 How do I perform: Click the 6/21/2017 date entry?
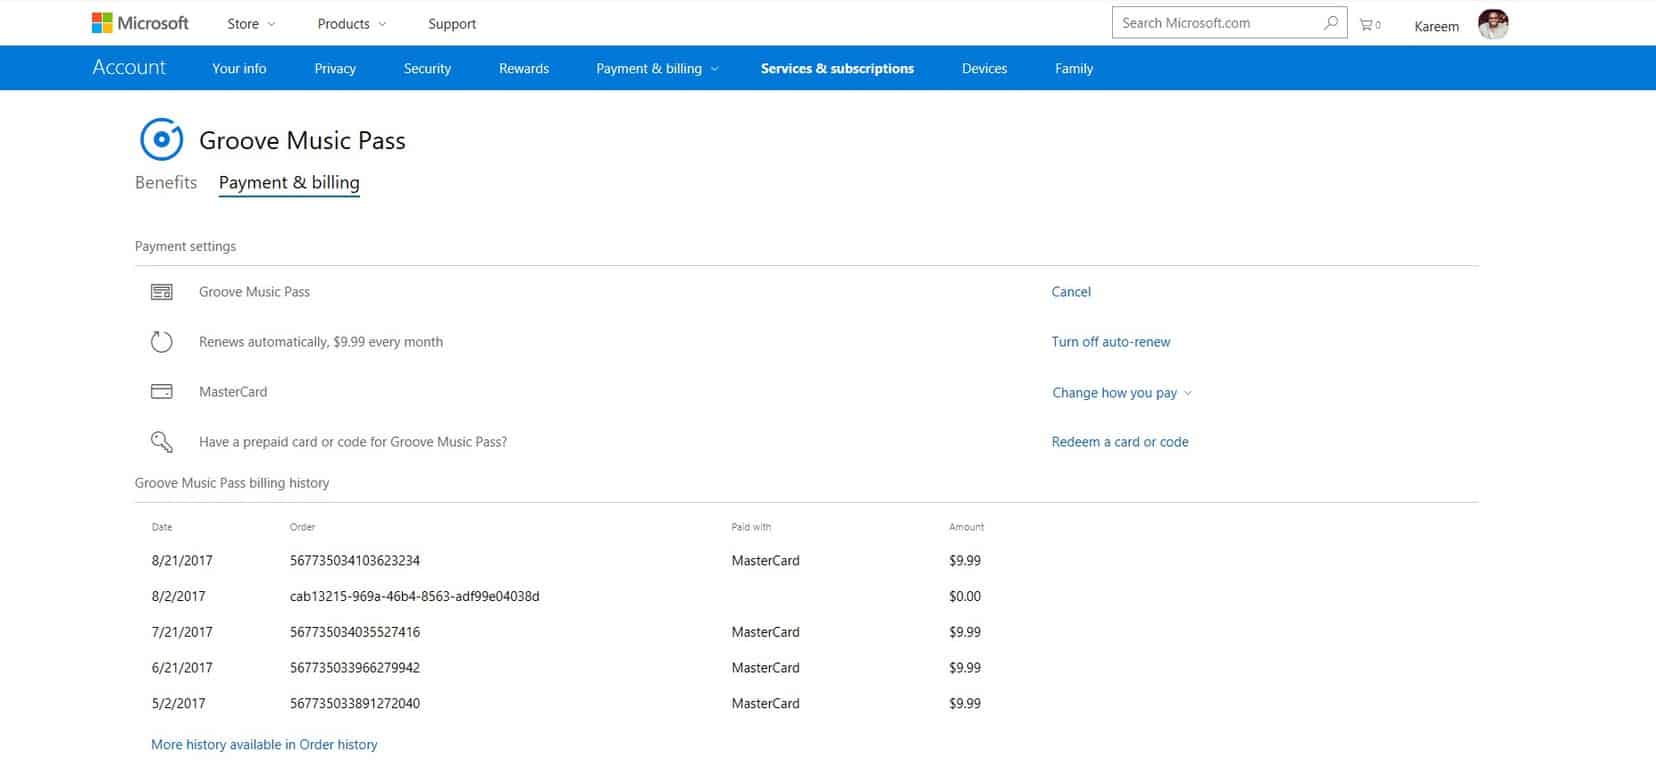click(182, 668)
